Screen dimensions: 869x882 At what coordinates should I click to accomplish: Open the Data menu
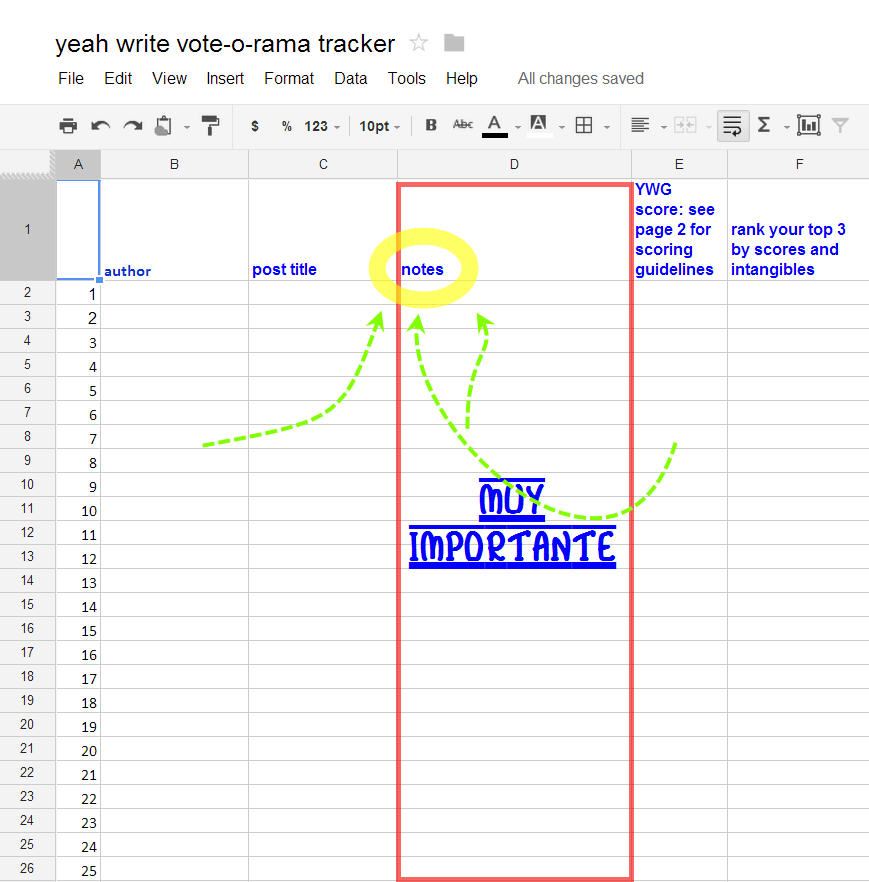351,78
